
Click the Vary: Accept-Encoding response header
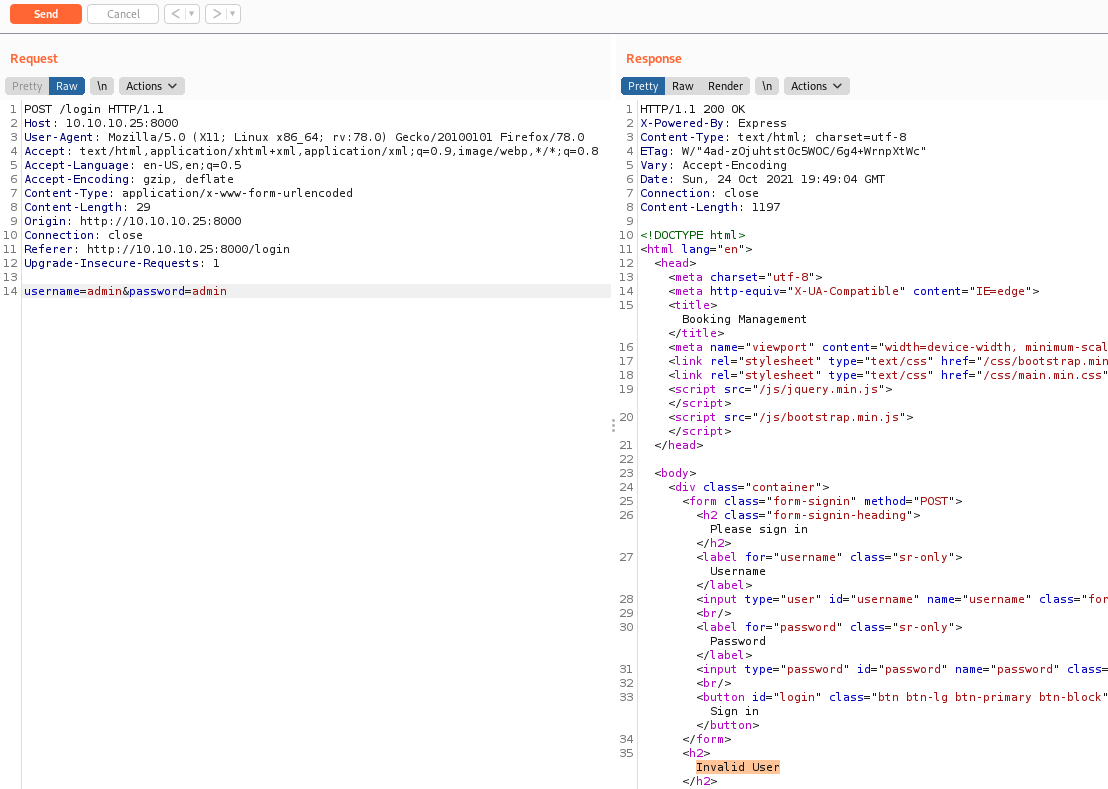point(713,165)
